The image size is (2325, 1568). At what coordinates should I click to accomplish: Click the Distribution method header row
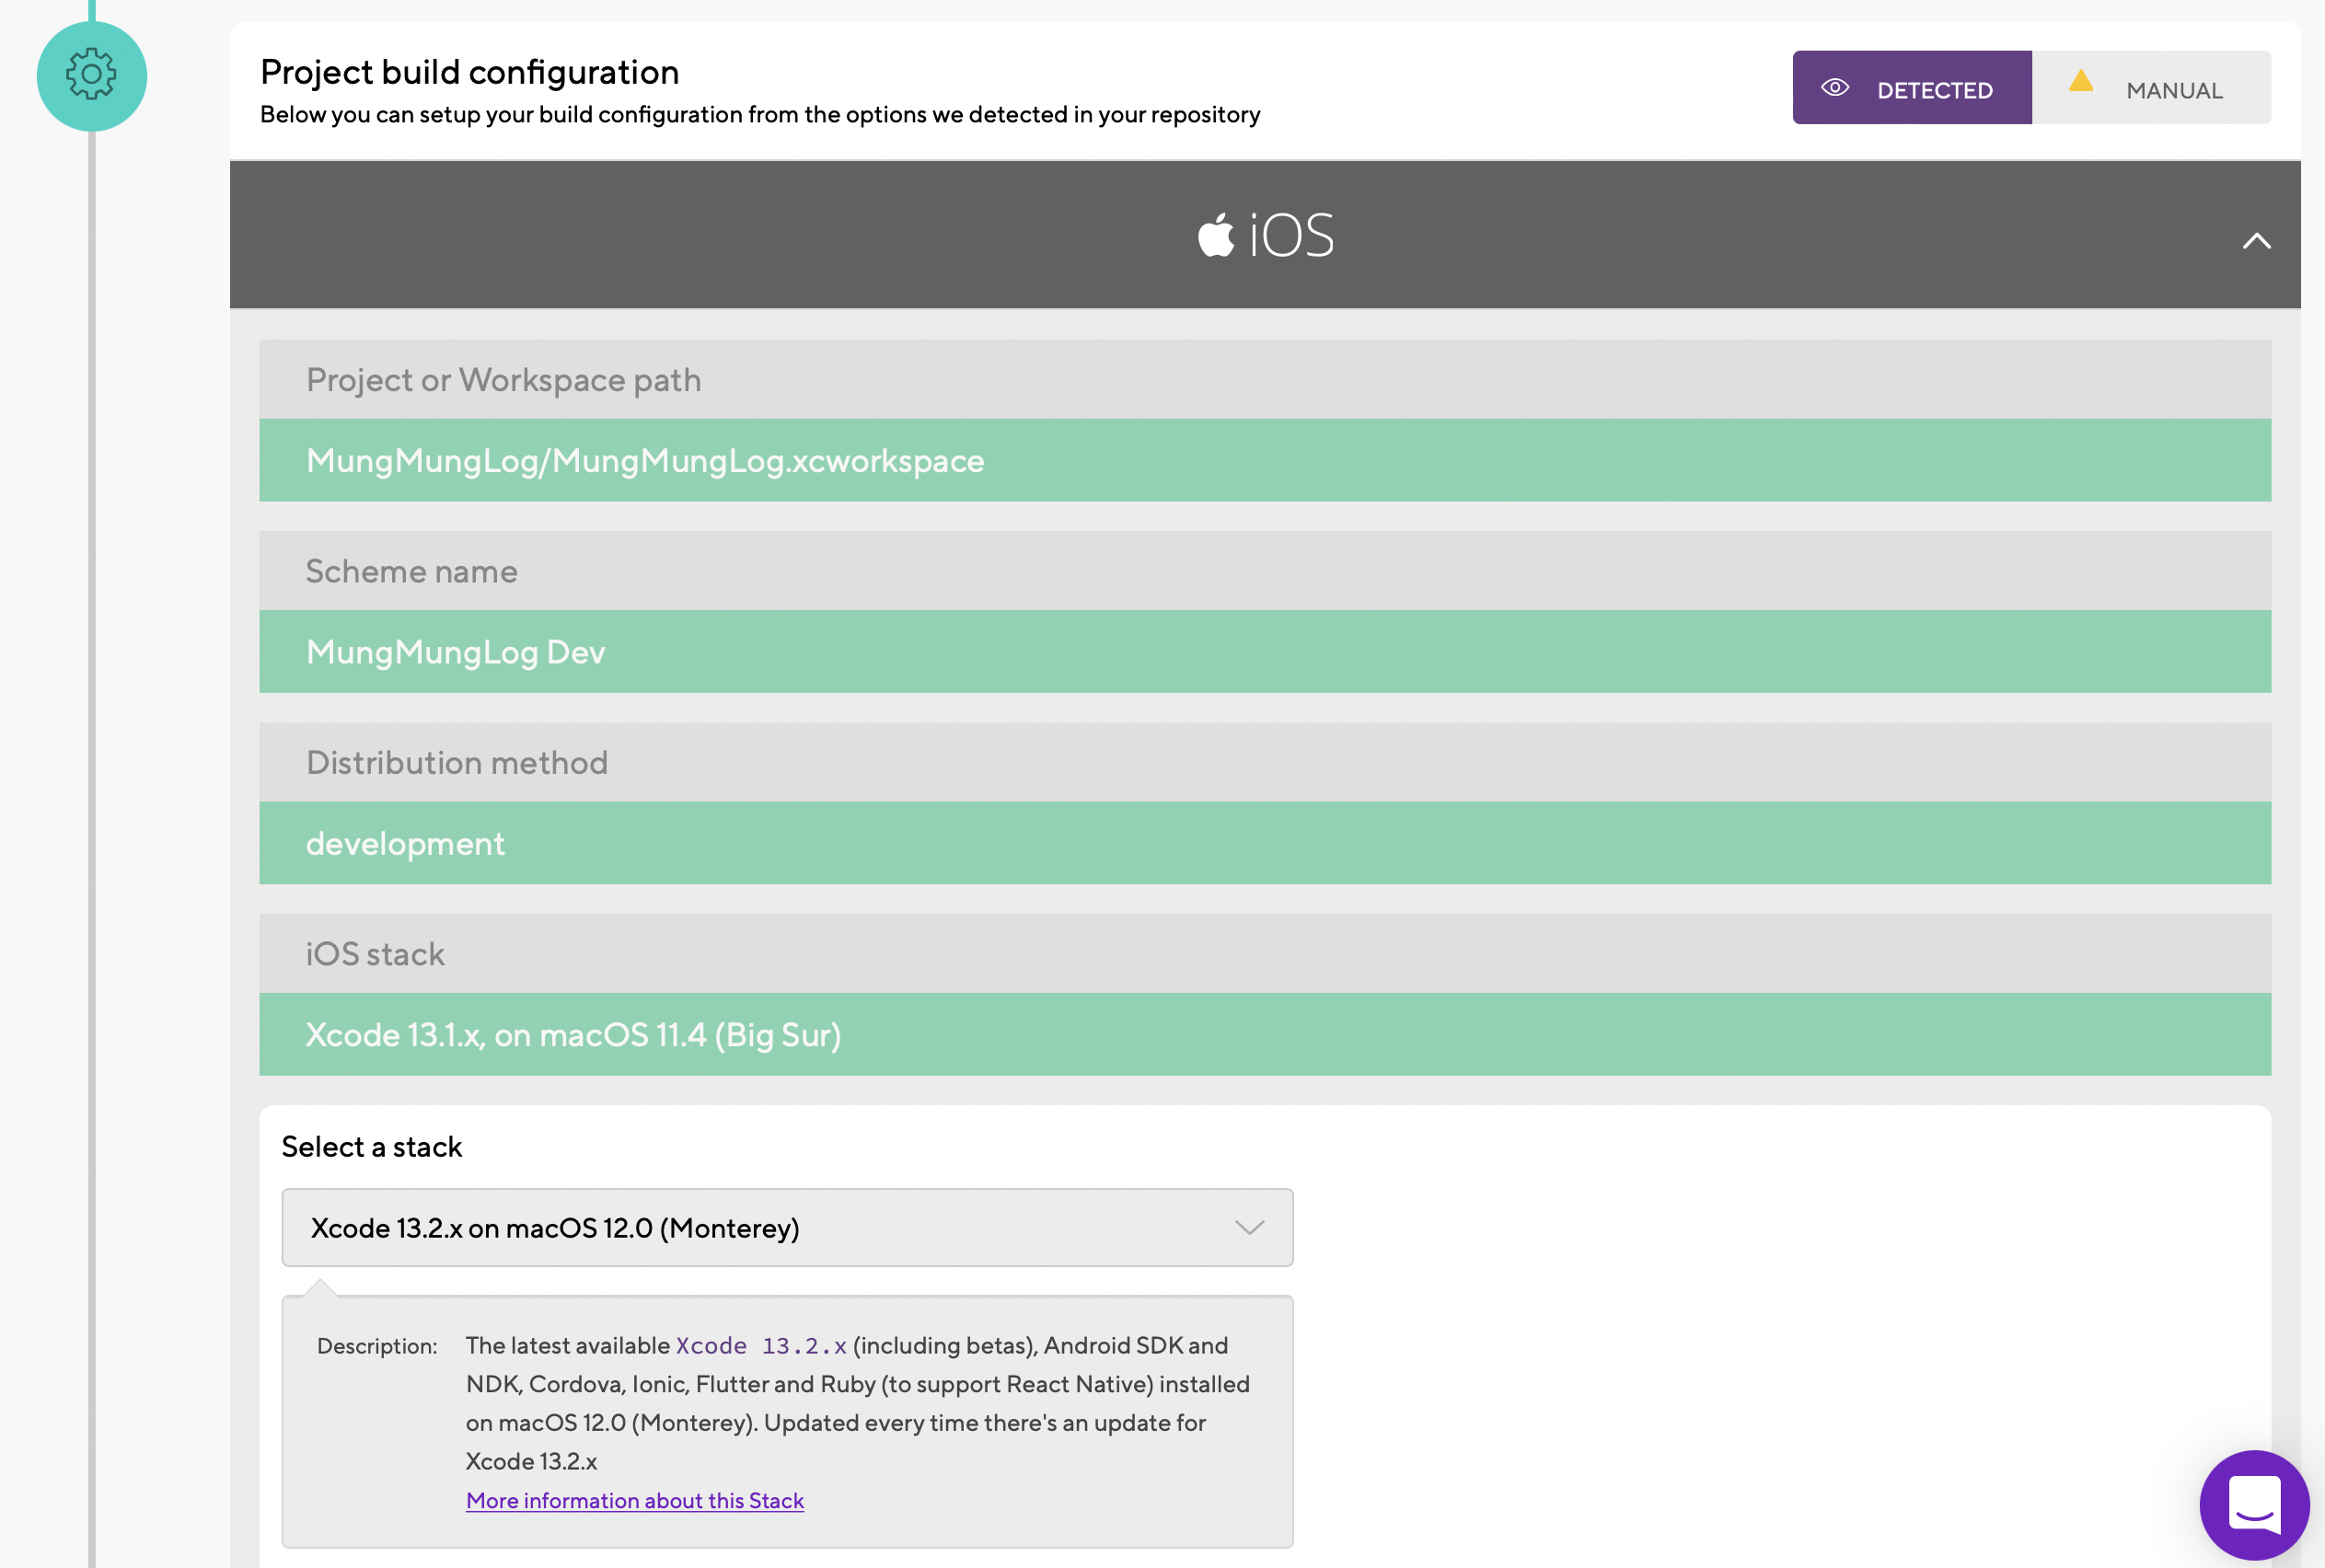pyautogui.click(x=1264, y=762)
